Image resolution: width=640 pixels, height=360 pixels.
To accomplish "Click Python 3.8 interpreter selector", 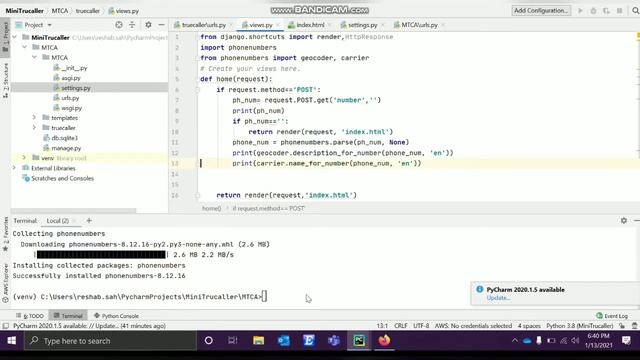I will click(580, 326).
